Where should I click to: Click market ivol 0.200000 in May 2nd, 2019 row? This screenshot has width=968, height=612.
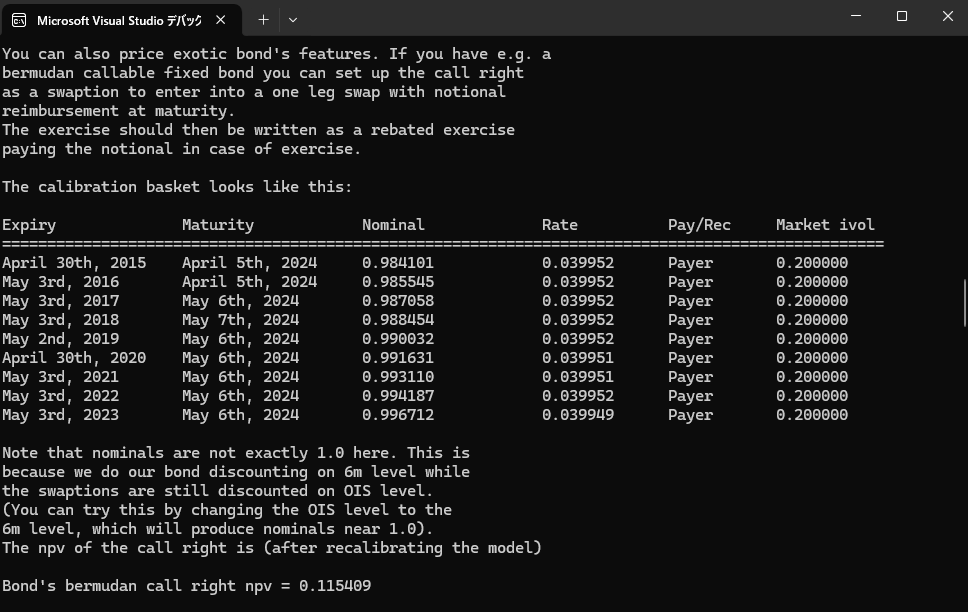(812, 339)
